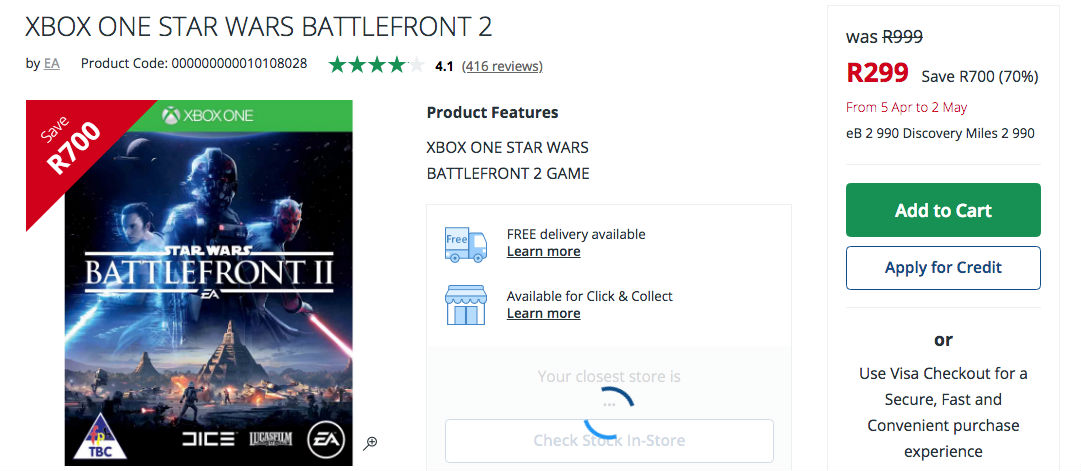Click the Xbox One logo on cover
Viewport: 1081px width, 471px height.
click(x=208, y=115)
